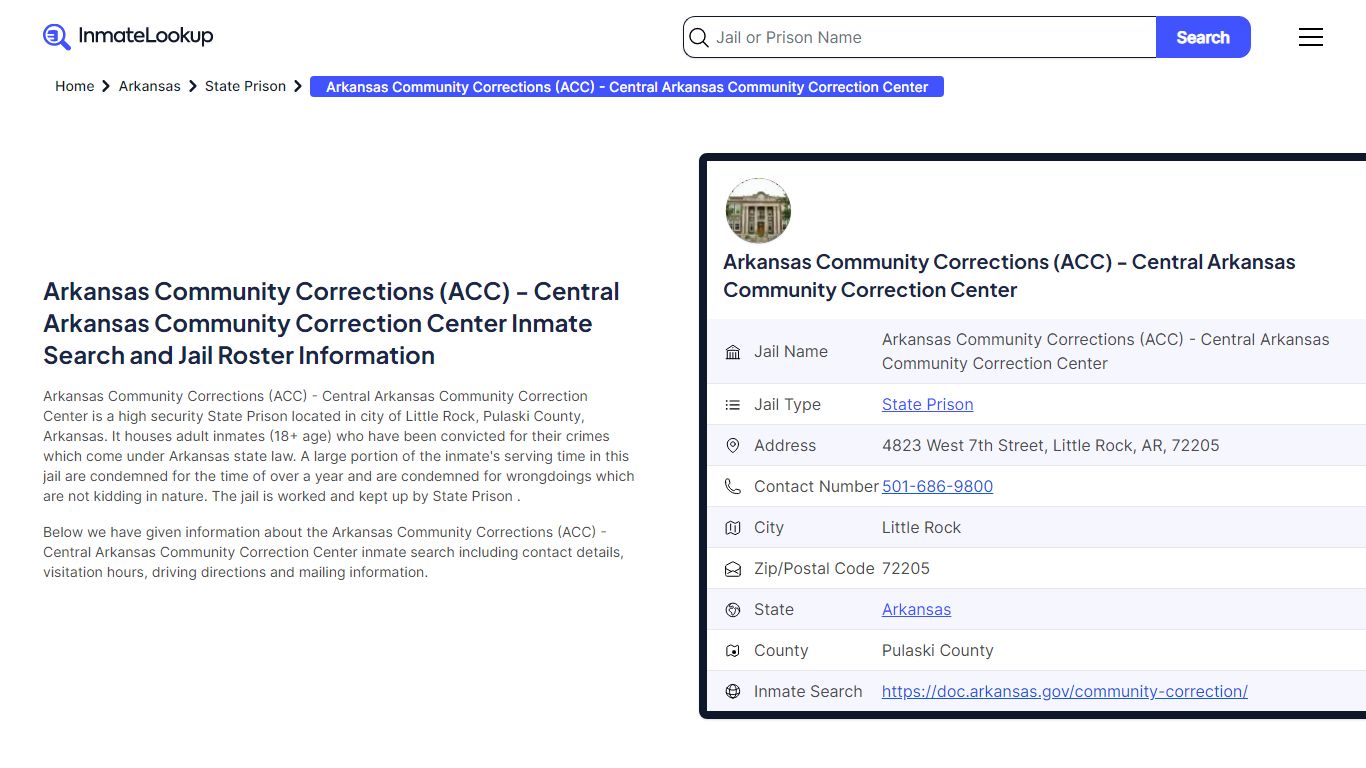Open State Prison breadcrumb link
The image size is (1366, 768).
click(x=245, y=87)
